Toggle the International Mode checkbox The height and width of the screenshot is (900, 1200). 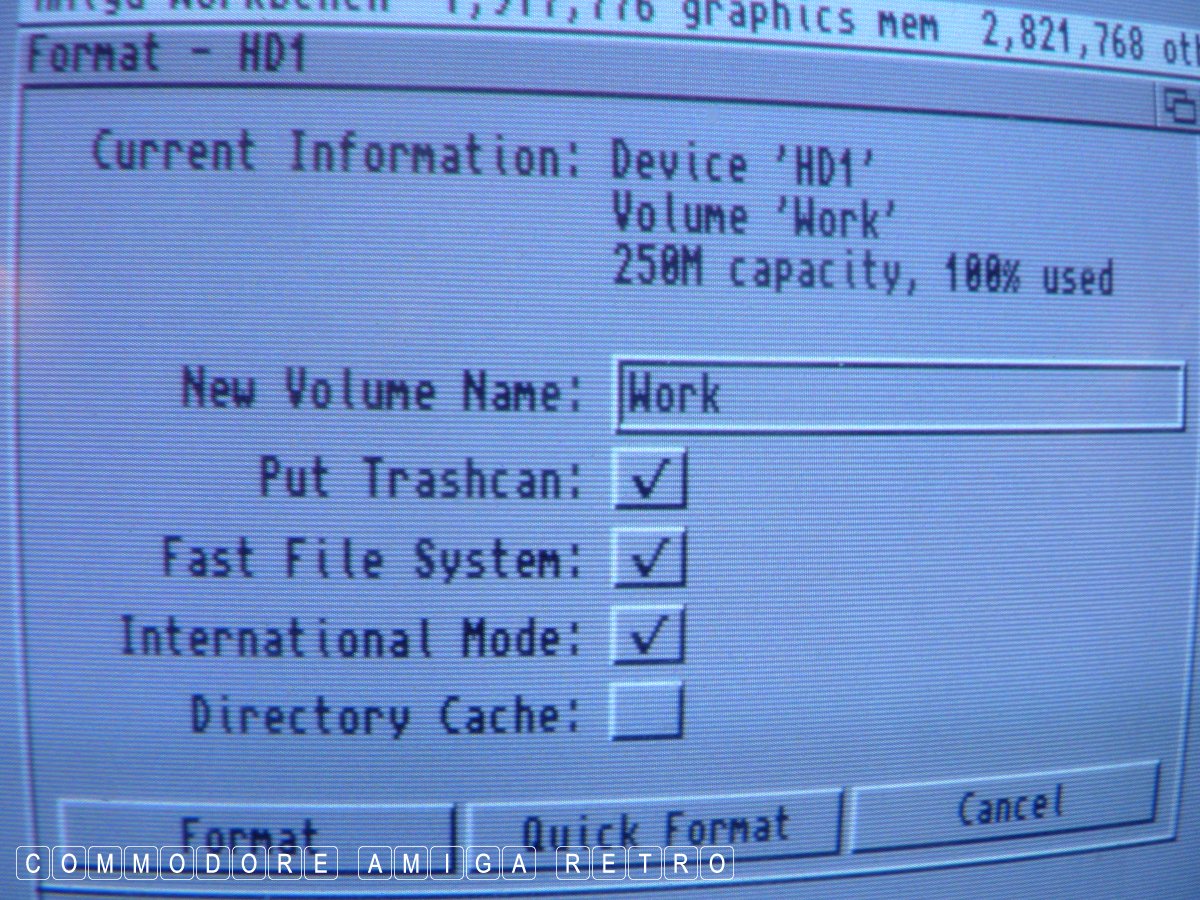click(649, 636)
